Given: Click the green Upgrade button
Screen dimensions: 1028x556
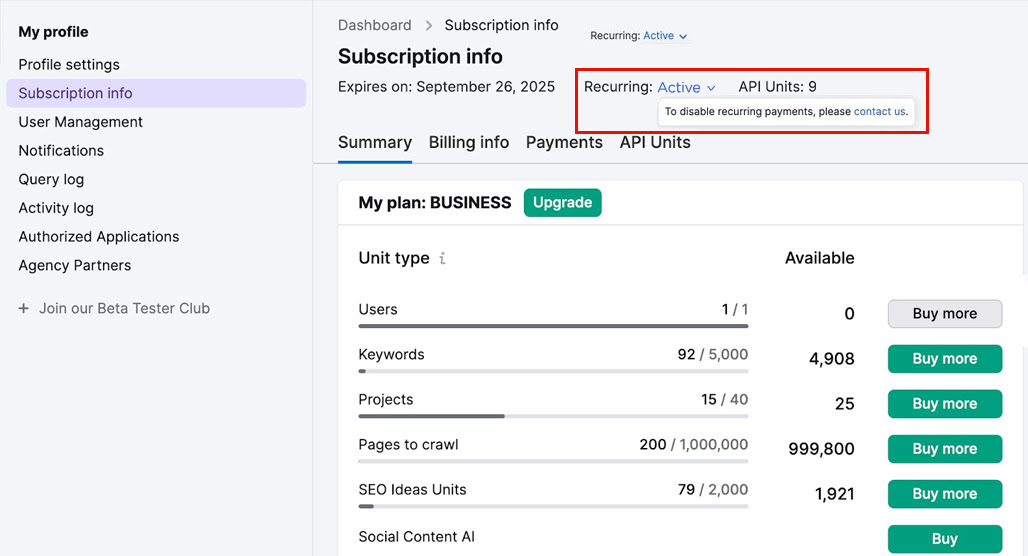Looking at the screenshot, I should 563,203.
